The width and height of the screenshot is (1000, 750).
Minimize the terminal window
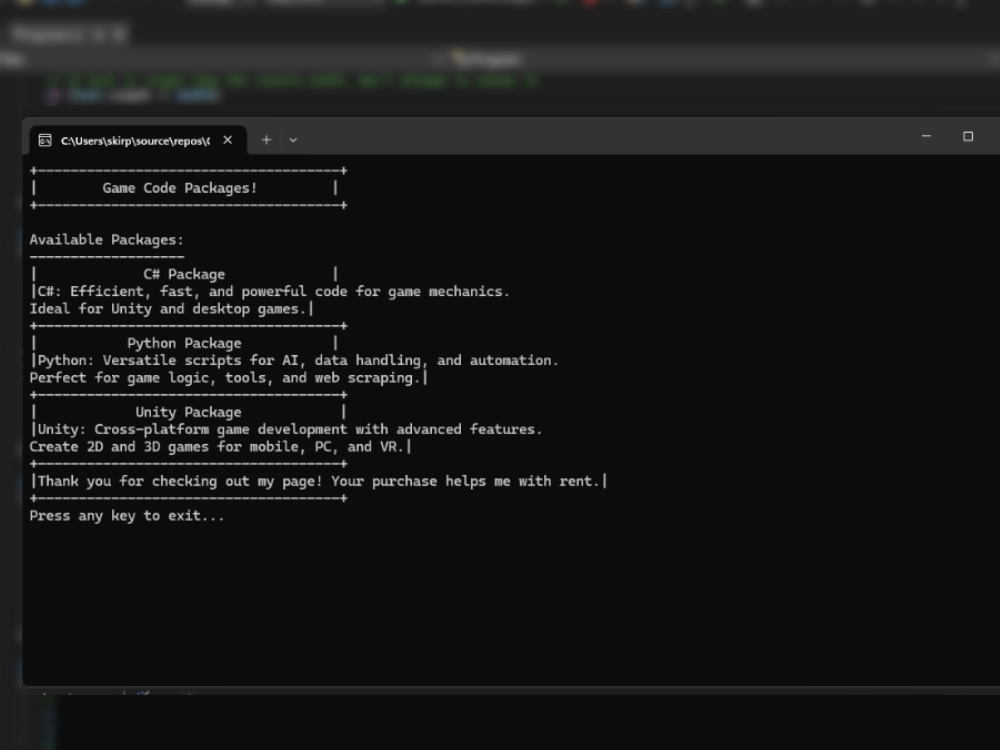point(926,136)
